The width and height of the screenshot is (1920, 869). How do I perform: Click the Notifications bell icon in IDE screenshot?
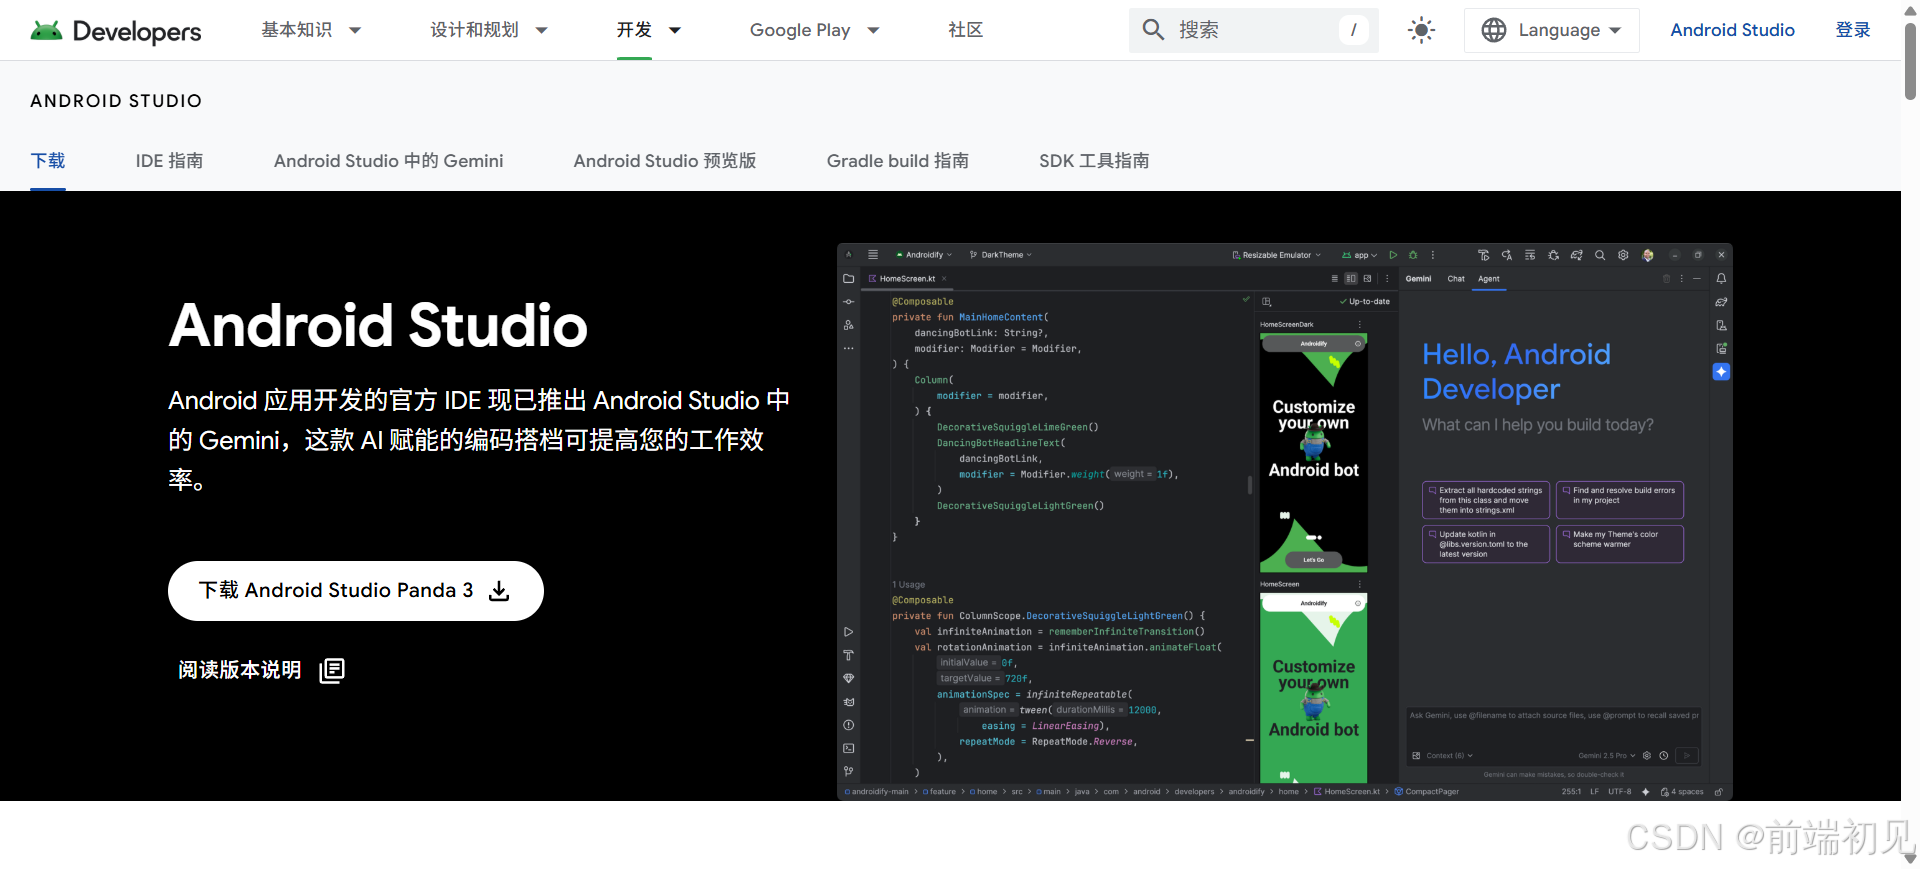1721,279
